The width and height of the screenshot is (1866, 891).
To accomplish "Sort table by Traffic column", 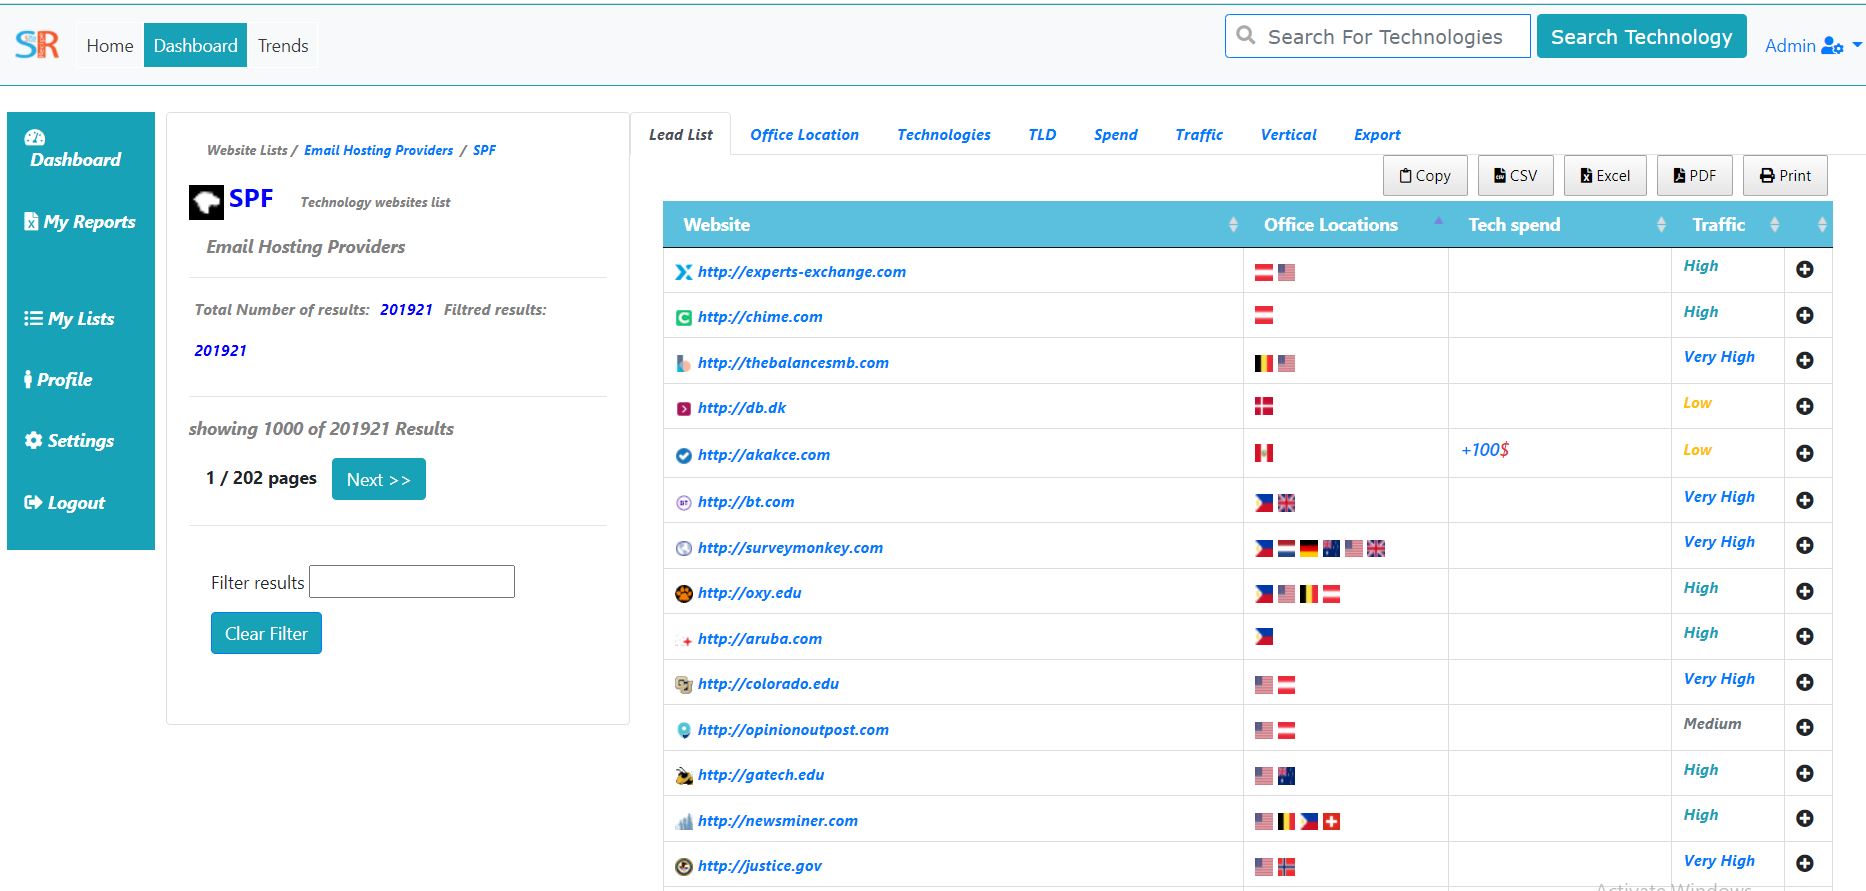I will (1728, 225).
